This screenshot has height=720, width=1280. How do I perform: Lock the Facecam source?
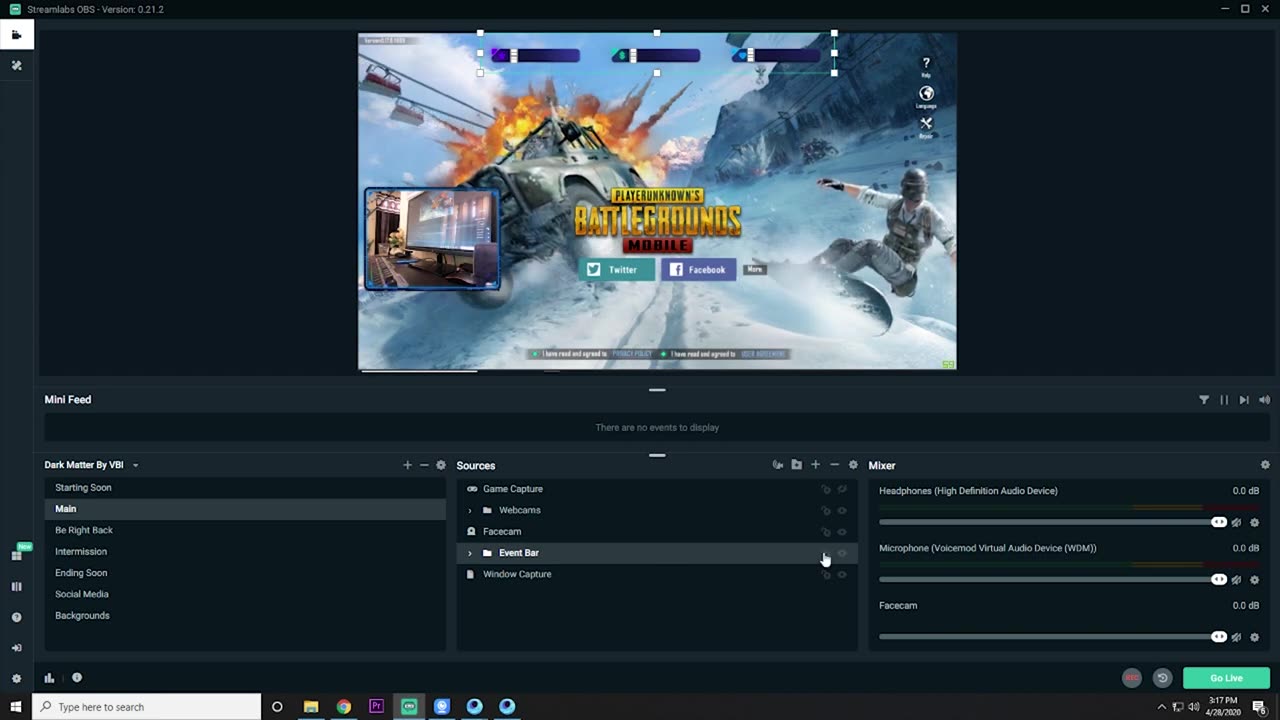pos(826,532)
